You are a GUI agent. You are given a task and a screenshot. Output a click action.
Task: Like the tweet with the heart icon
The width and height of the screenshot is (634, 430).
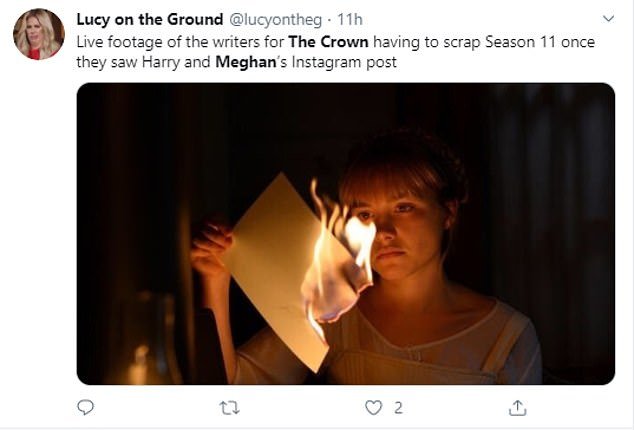(x=374, y=407)
